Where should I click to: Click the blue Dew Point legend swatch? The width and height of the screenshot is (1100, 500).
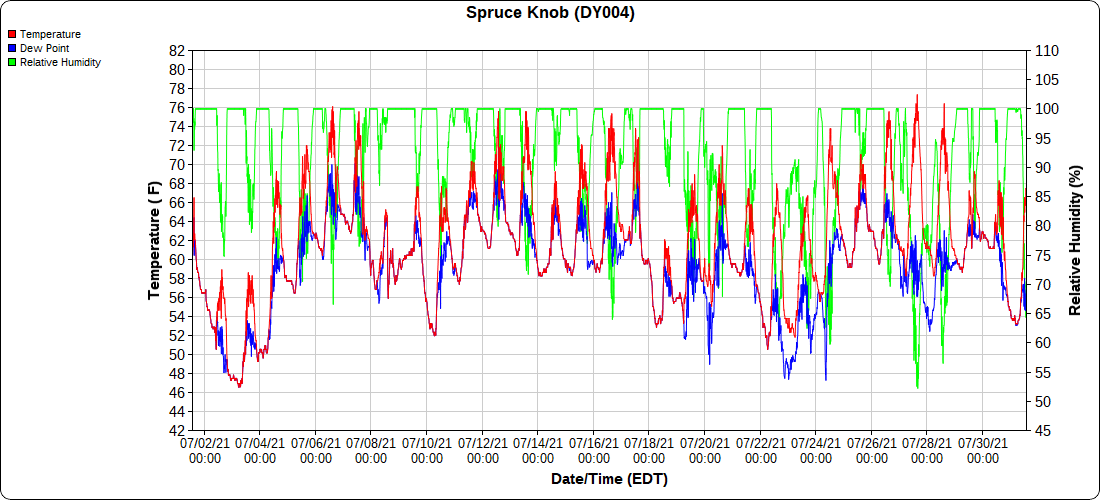(12, 48)
